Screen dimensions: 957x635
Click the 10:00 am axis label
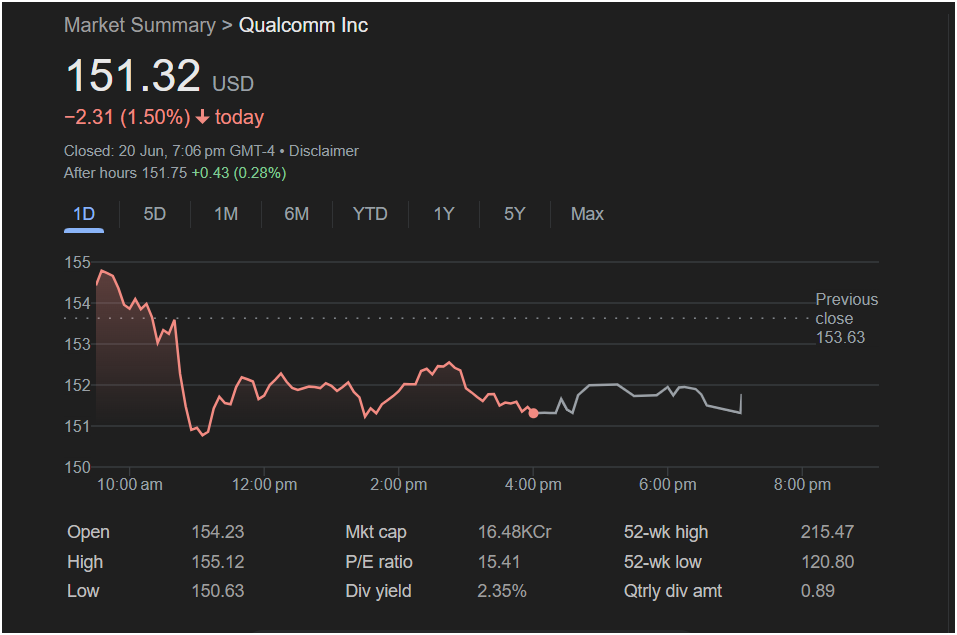(x=130, y=485)
